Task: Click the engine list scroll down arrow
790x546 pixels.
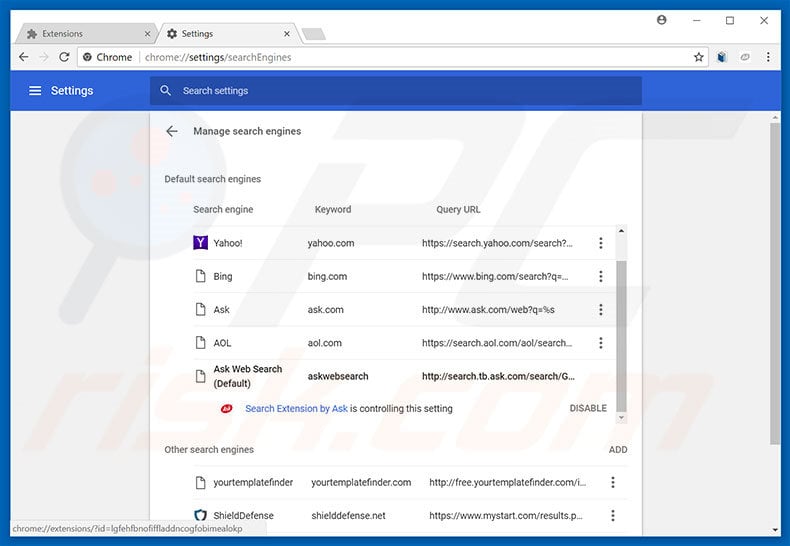Action: click(621, 418)
